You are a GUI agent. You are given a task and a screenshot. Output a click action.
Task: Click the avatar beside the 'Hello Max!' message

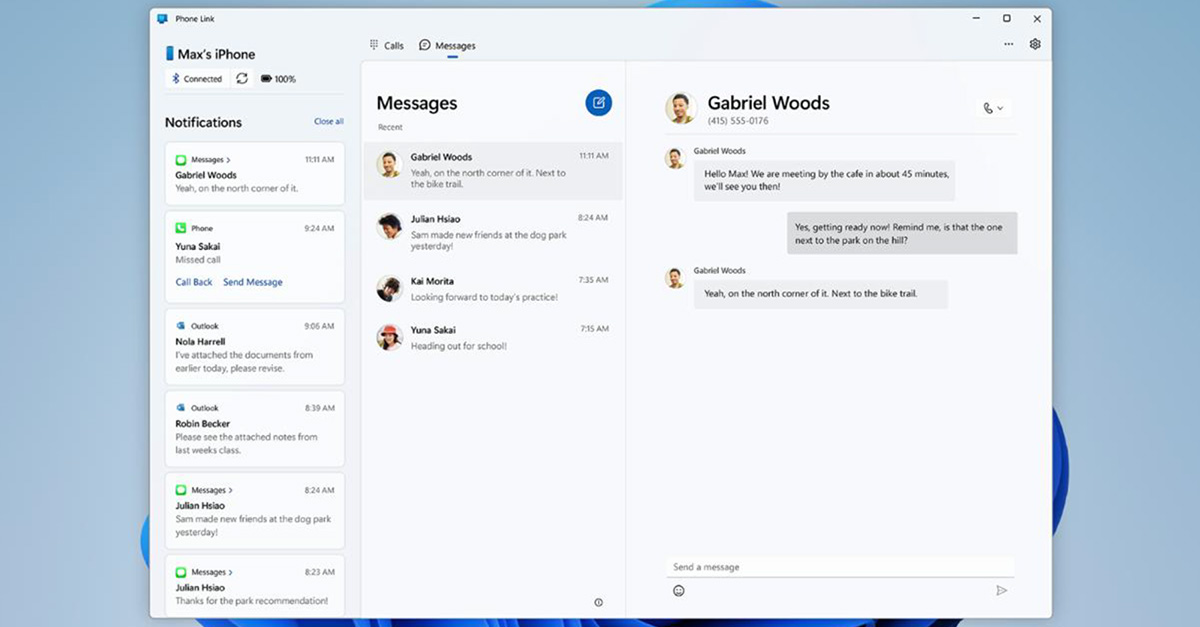[675, 158]
